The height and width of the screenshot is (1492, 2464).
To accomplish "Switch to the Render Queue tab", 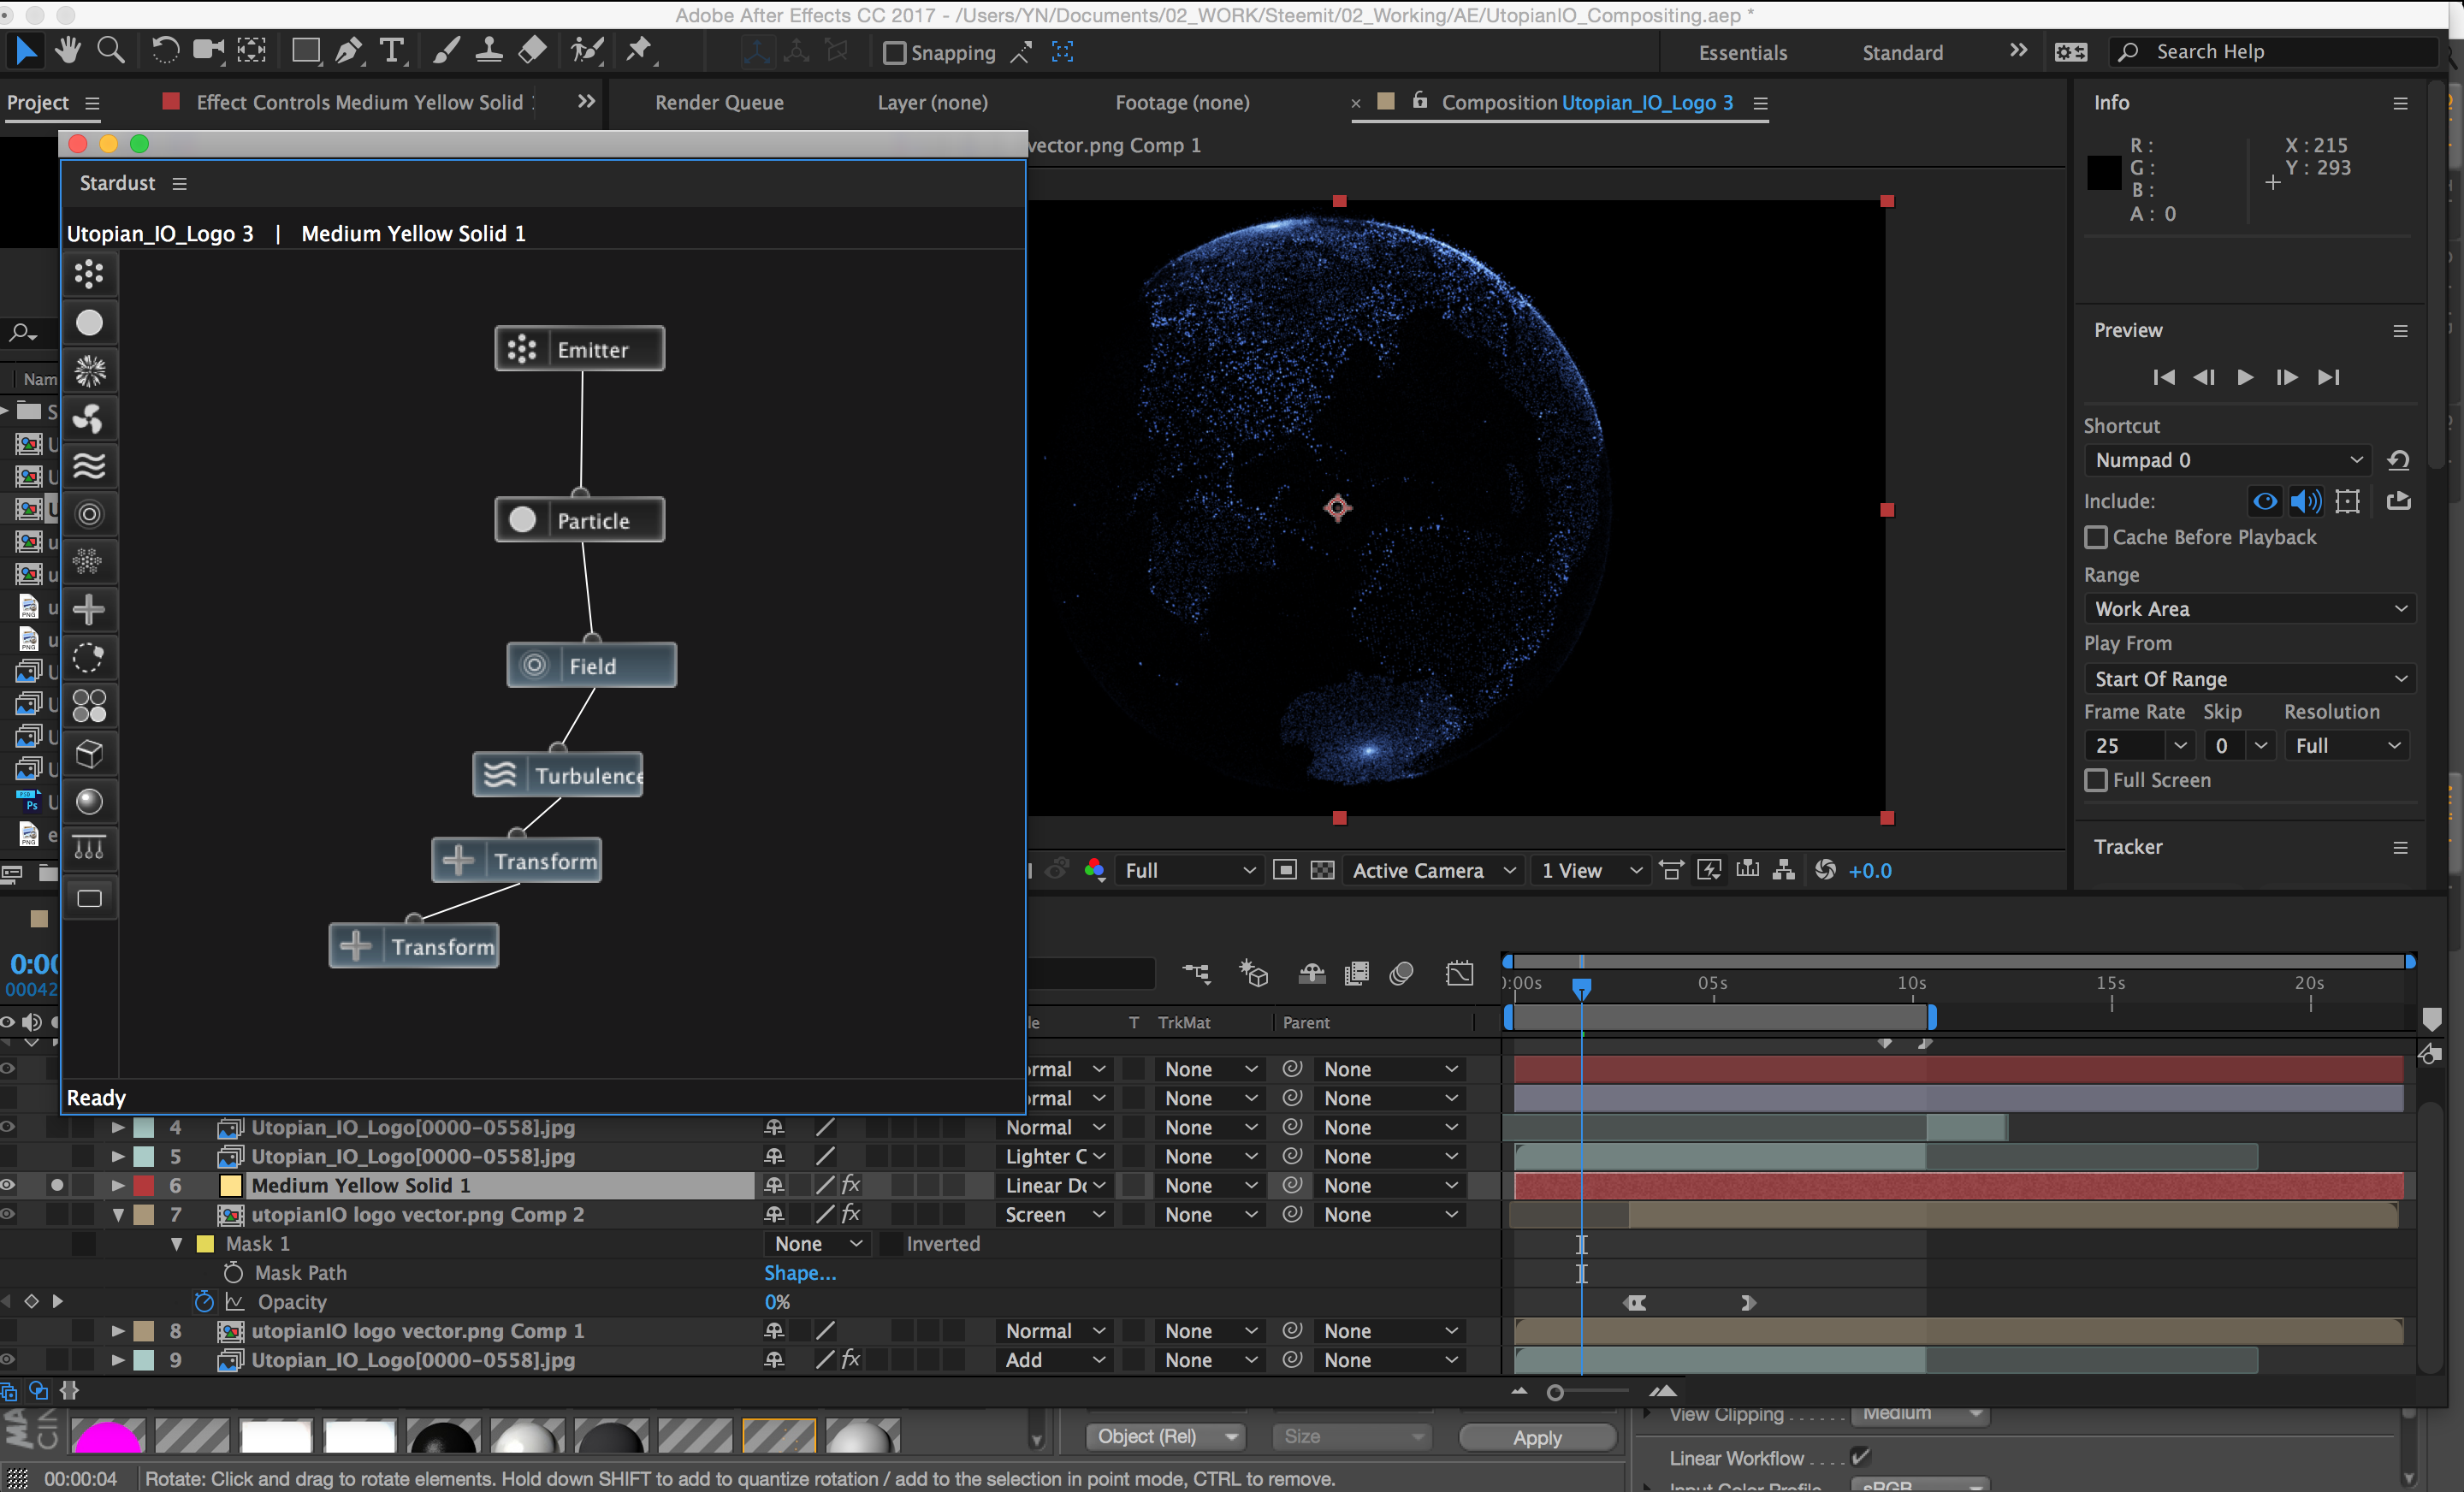I will pos(719,102).
